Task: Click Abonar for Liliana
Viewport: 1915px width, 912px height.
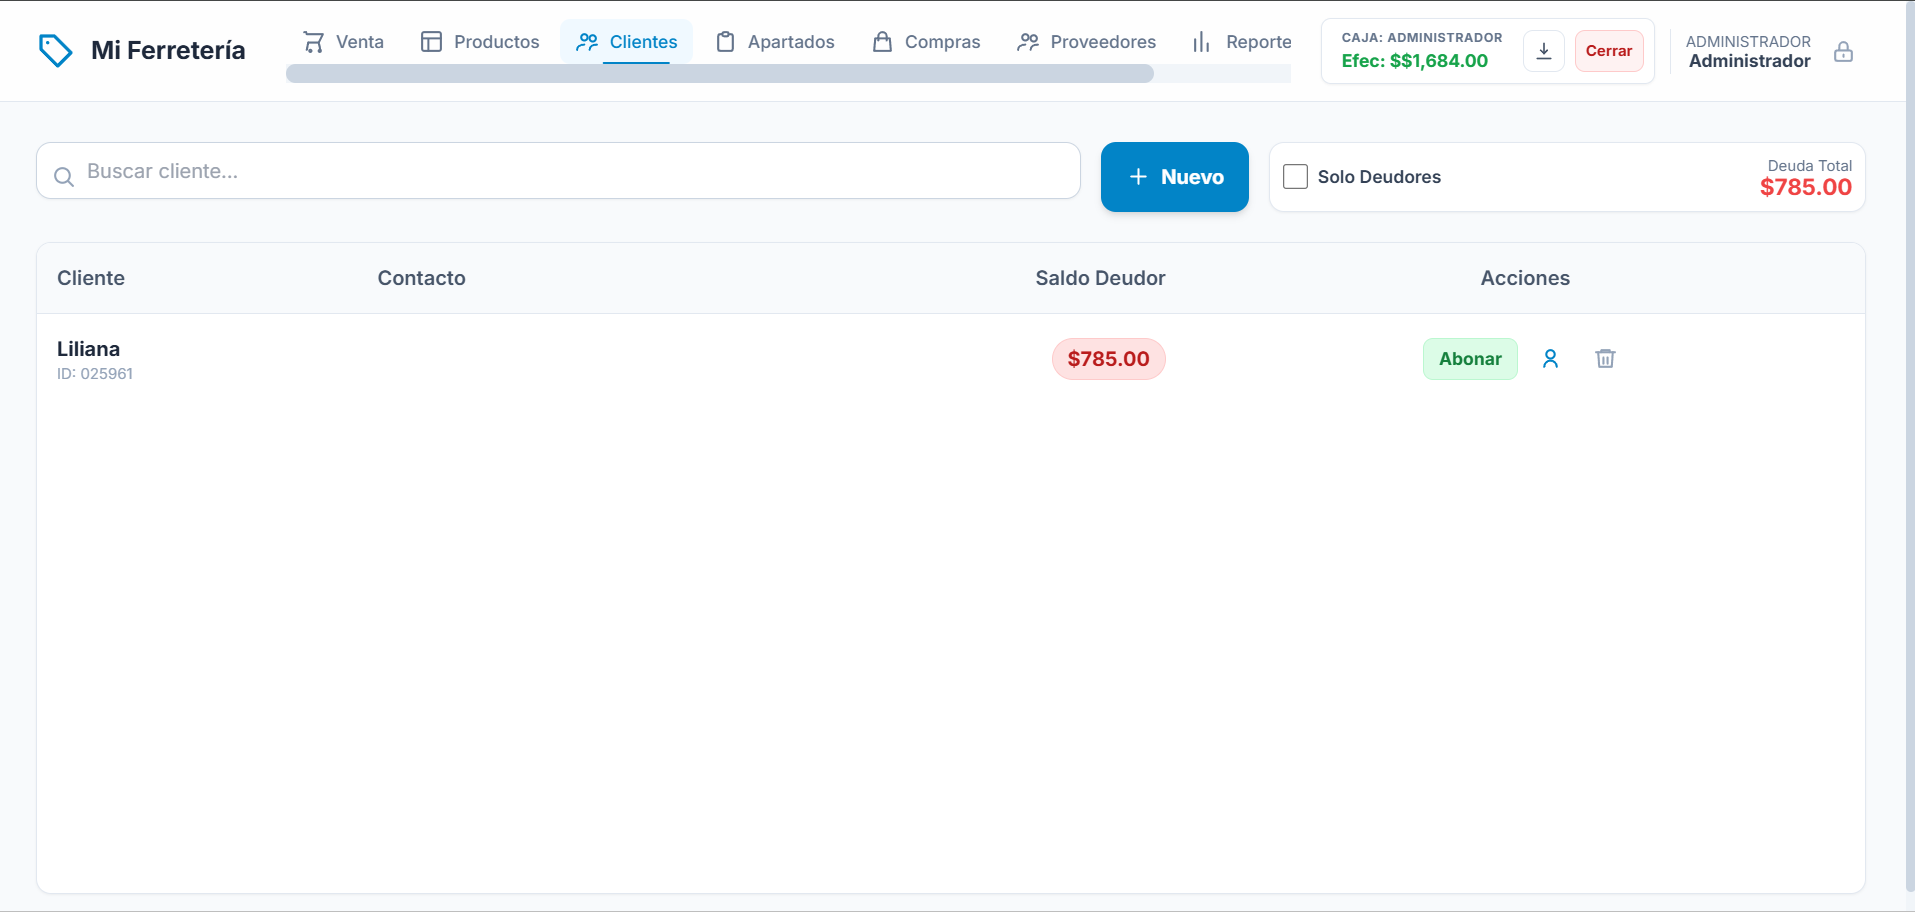Action: pyautogui.click(x=1470, y=359)
